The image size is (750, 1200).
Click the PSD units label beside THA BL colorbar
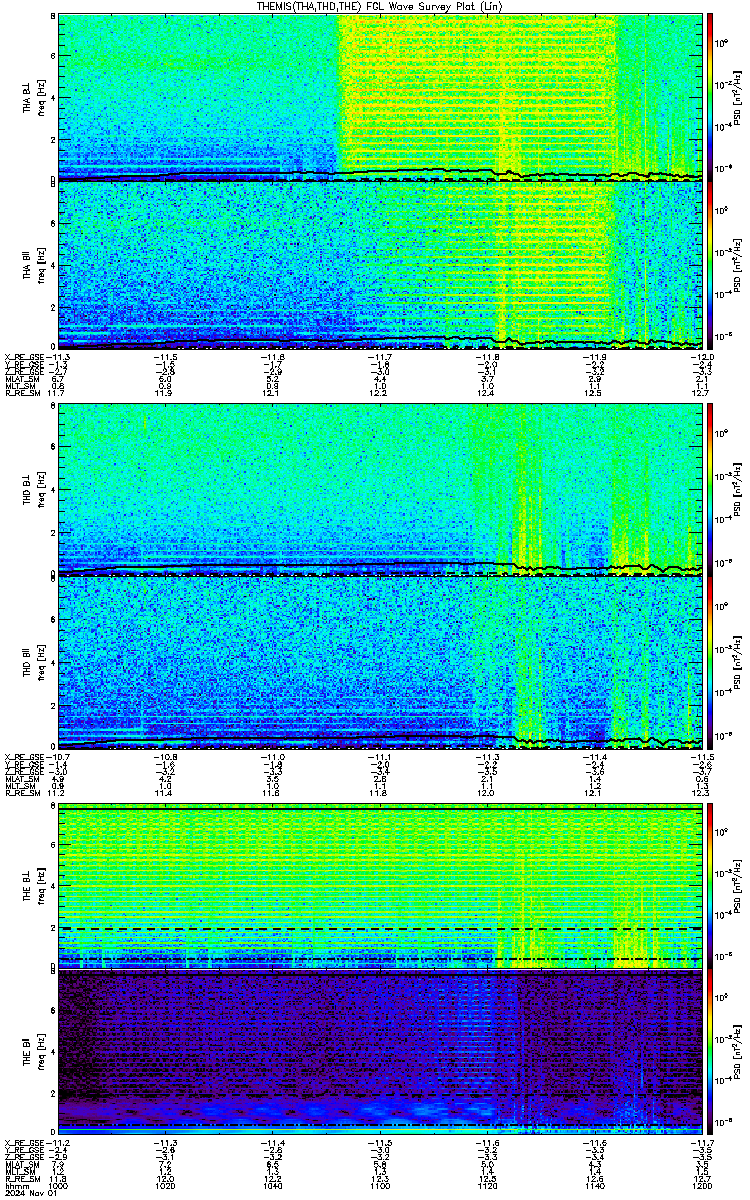[737, 97]
